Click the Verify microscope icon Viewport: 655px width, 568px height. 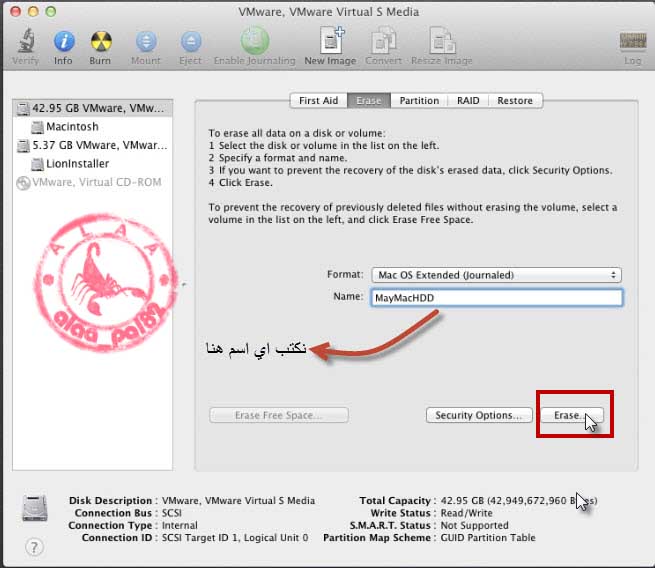(x=26, y=41)
